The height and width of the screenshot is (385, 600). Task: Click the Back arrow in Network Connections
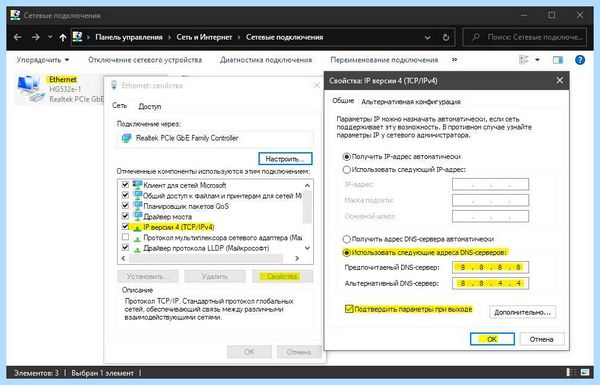(17, 37)
